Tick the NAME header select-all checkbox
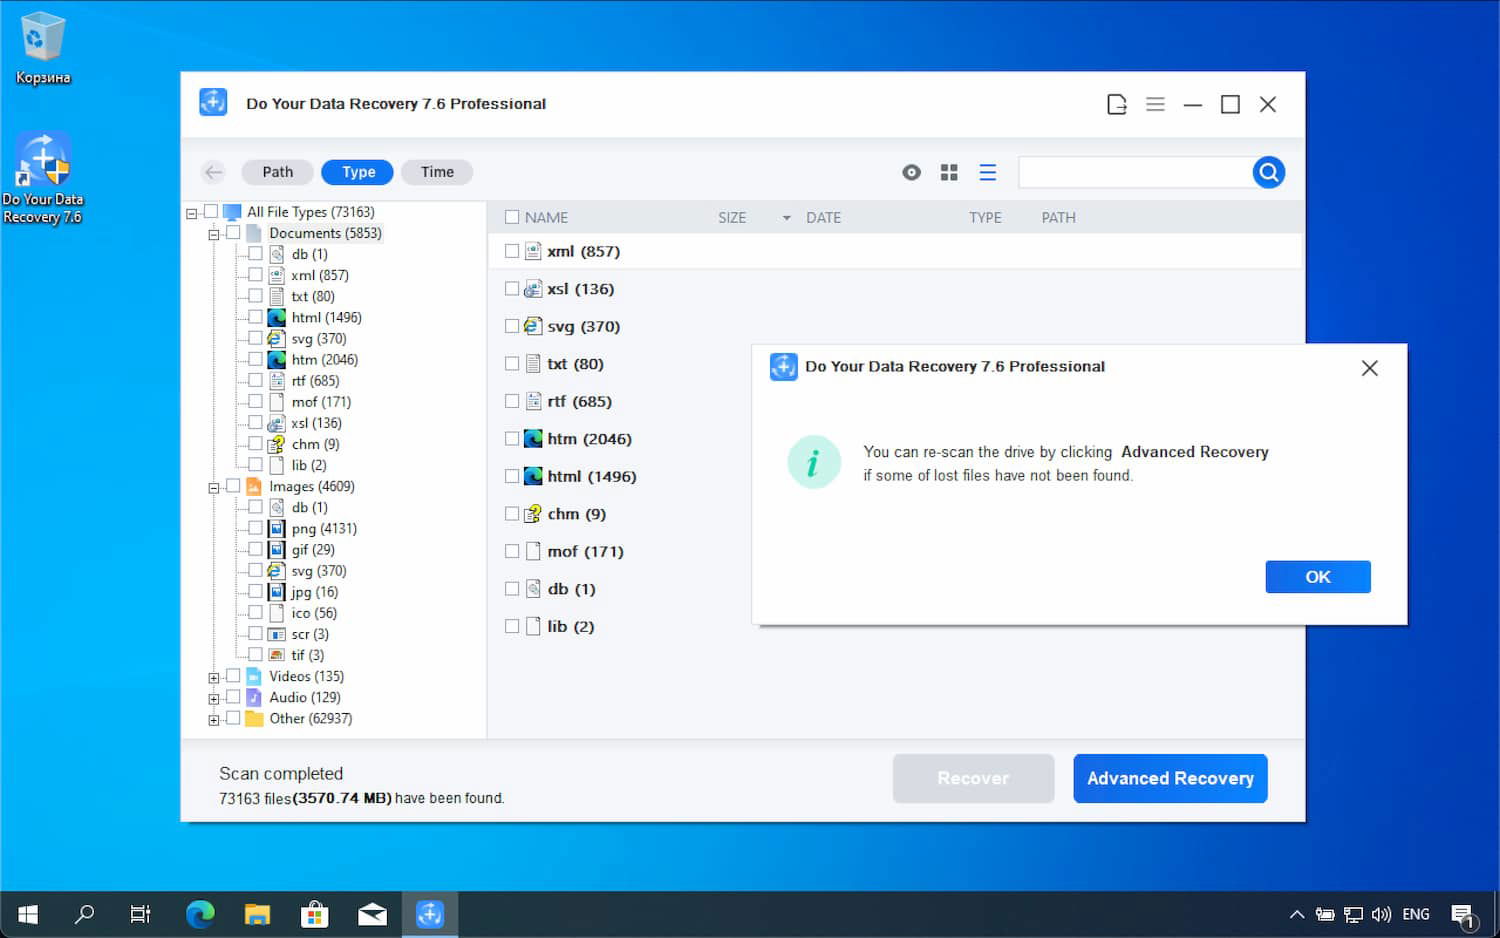 [x=512, y=217]
